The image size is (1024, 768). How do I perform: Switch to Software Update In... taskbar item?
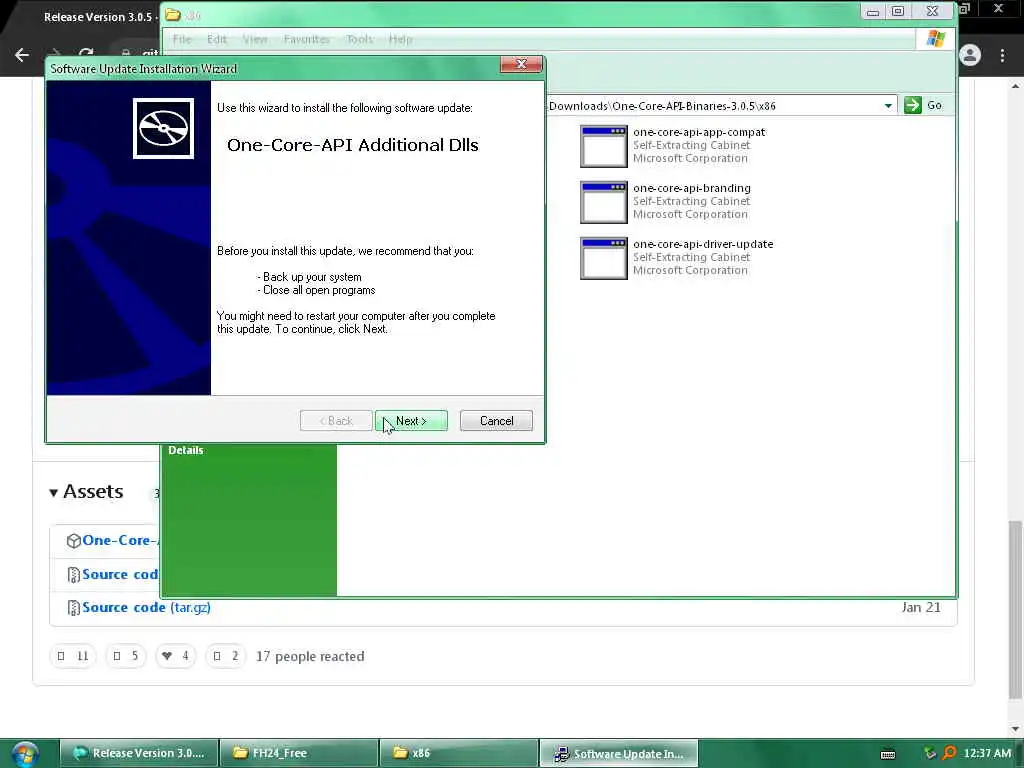click(x=618, y=753)
